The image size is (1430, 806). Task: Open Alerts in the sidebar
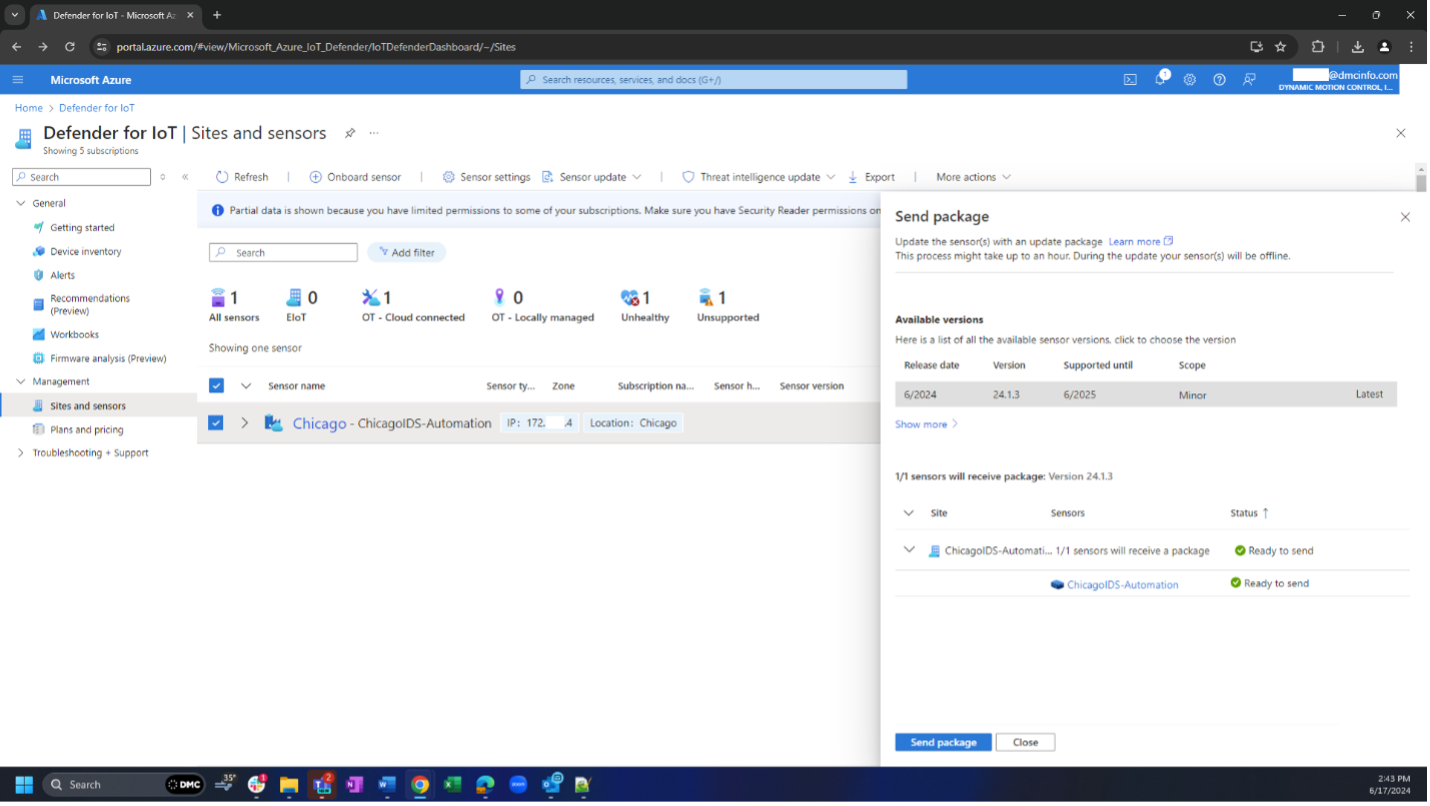62,275
